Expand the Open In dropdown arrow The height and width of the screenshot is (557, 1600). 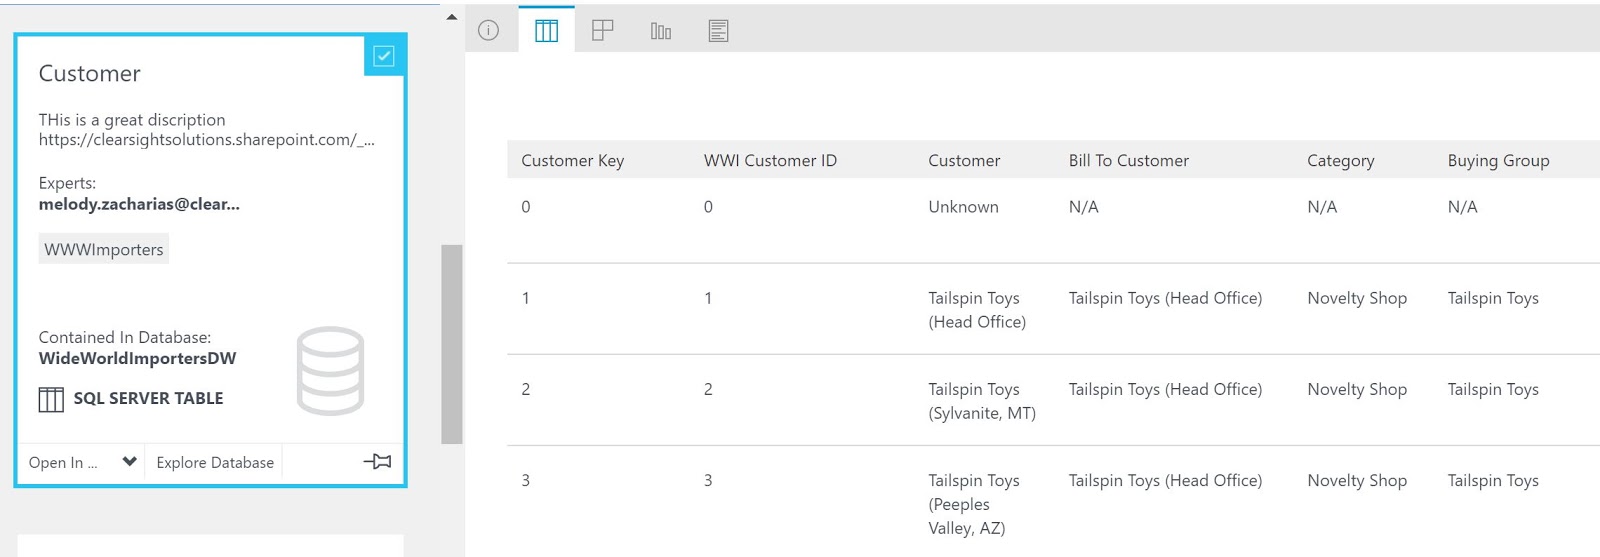(129, 461)
